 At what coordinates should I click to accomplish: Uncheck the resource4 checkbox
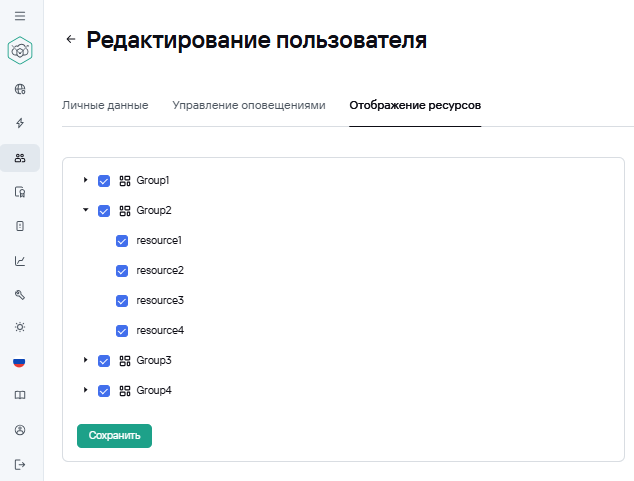point(122,331)
